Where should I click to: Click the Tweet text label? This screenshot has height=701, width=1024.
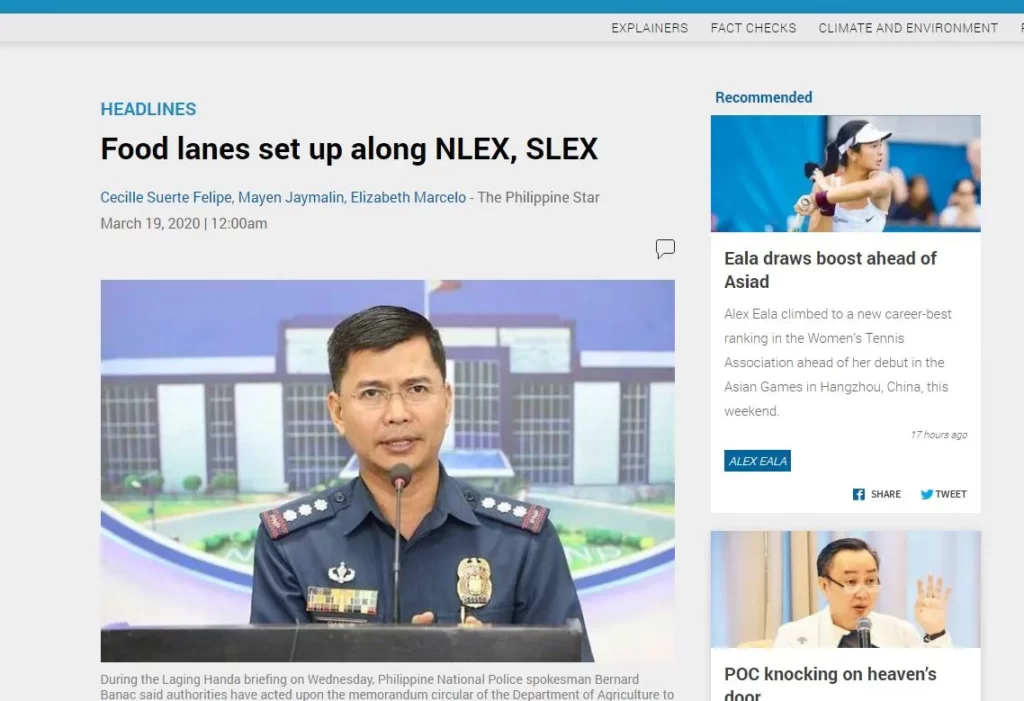951,495
